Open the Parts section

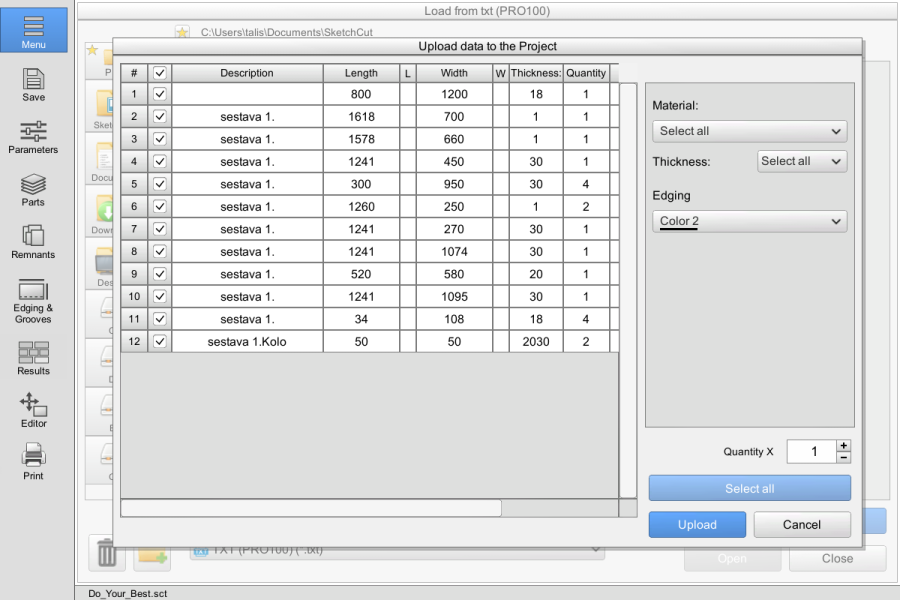[33, 190]
